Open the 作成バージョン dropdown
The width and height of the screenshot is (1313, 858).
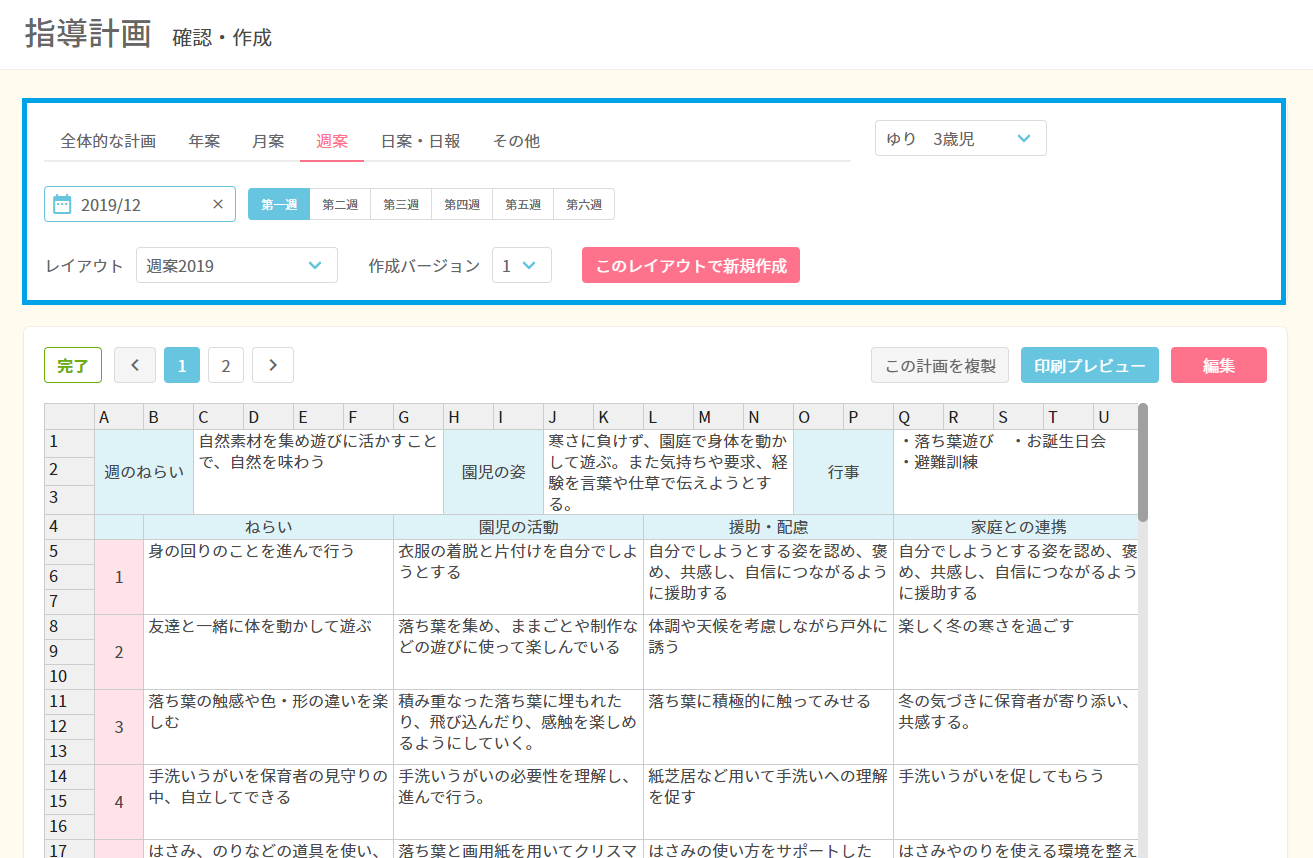(x=522, y=265)
